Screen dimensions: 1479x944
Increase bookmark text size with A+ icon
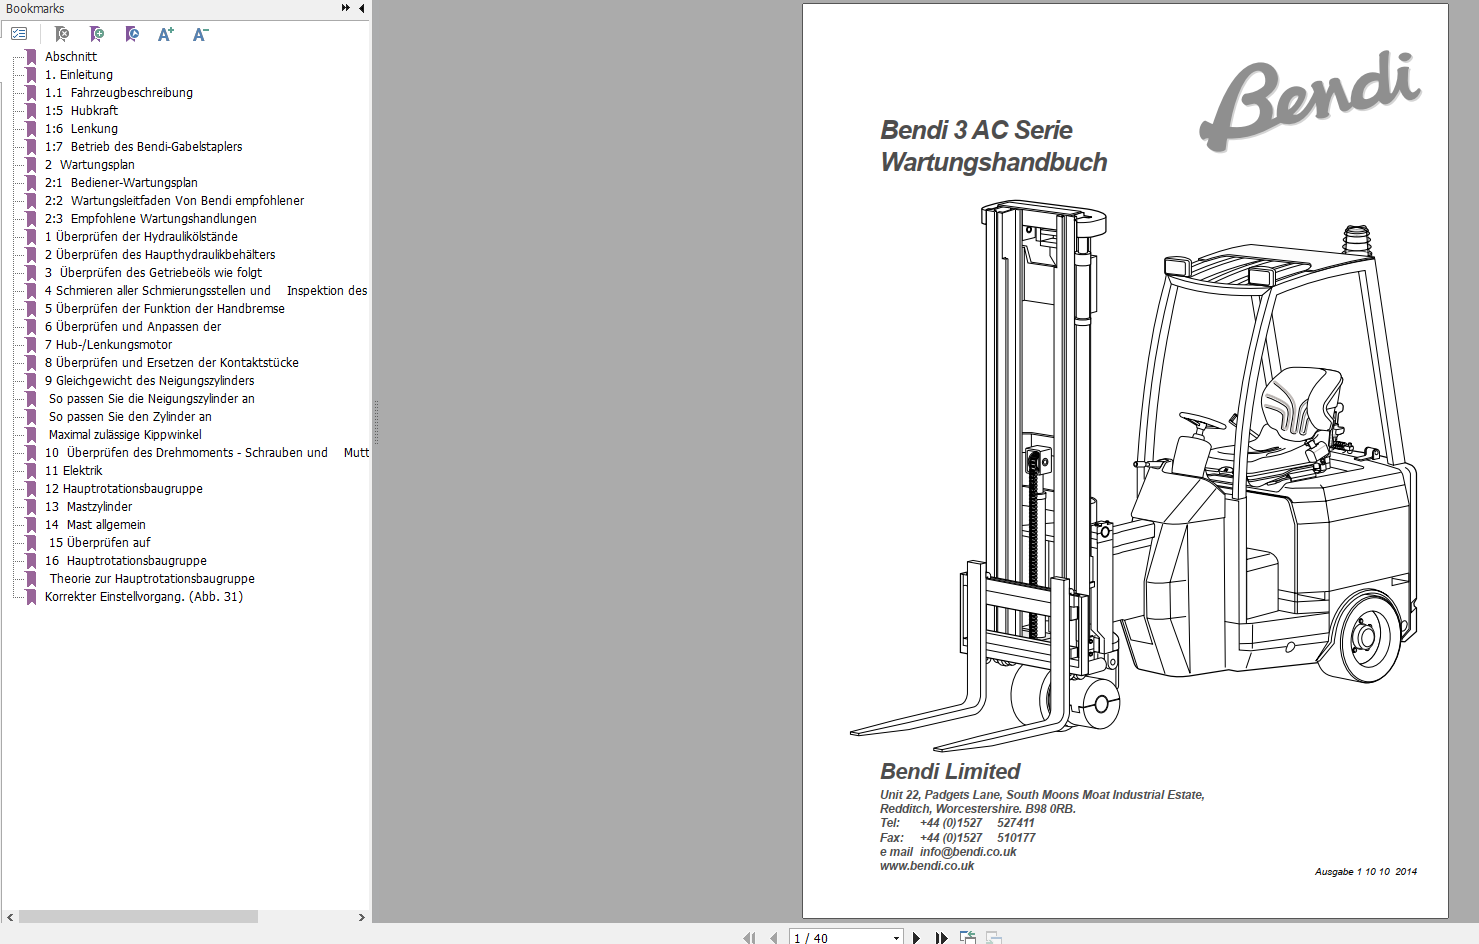(x=165, y=34)
